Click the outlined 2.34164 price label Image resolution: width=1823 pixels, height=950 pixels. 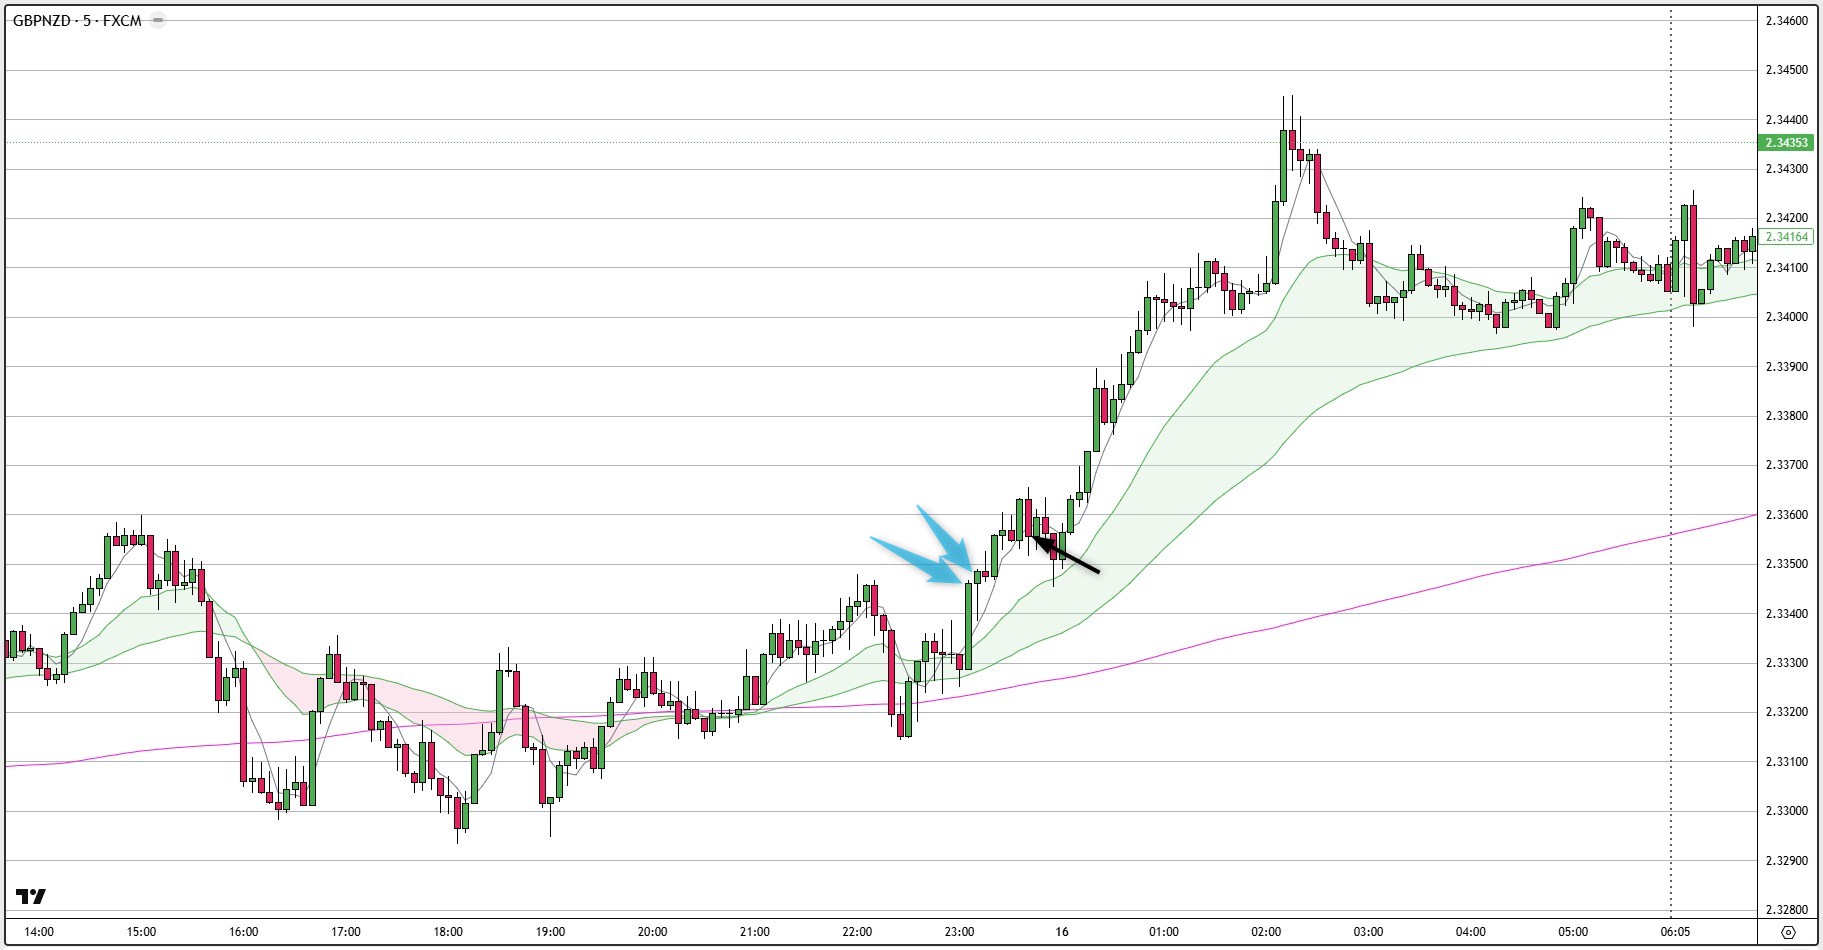tap(1787, 237)
